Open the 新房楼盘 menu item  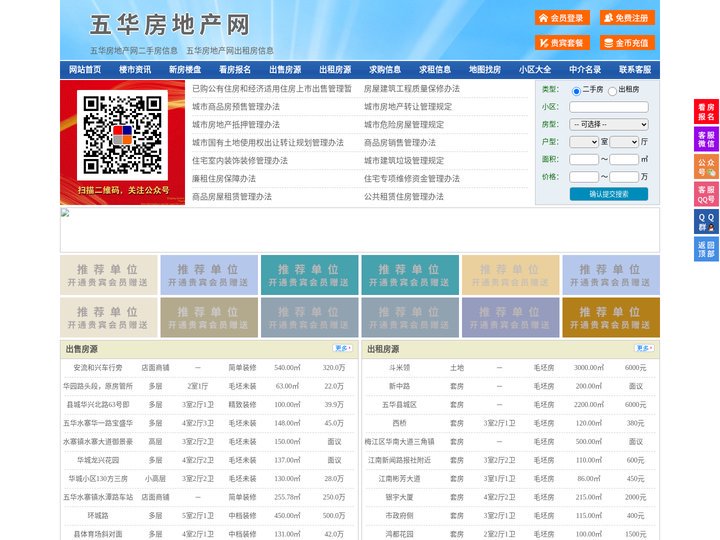tap(185, 70)
